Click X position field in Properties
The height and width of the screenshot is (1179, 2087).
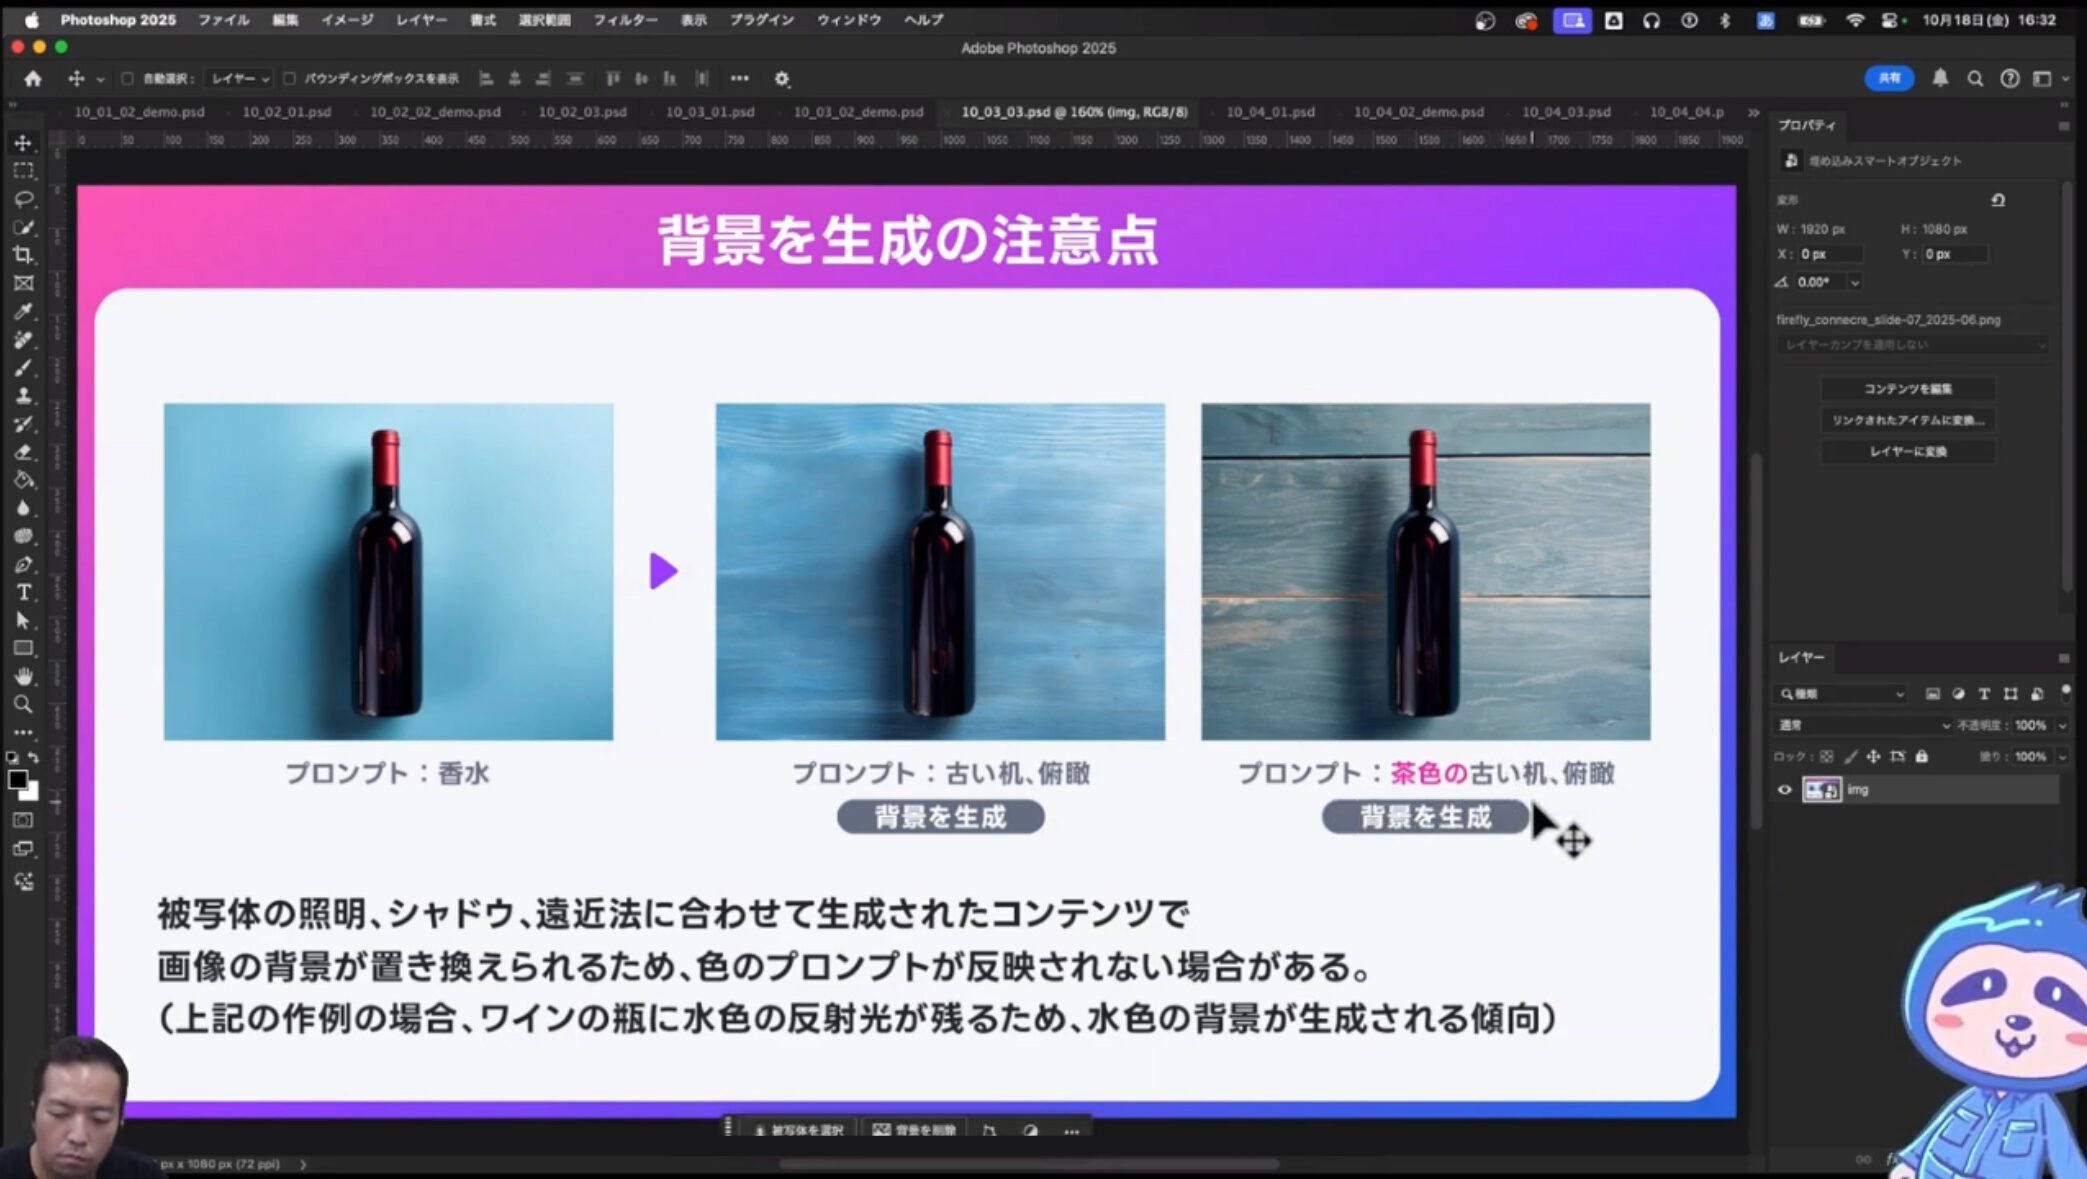click(1829, 254)
